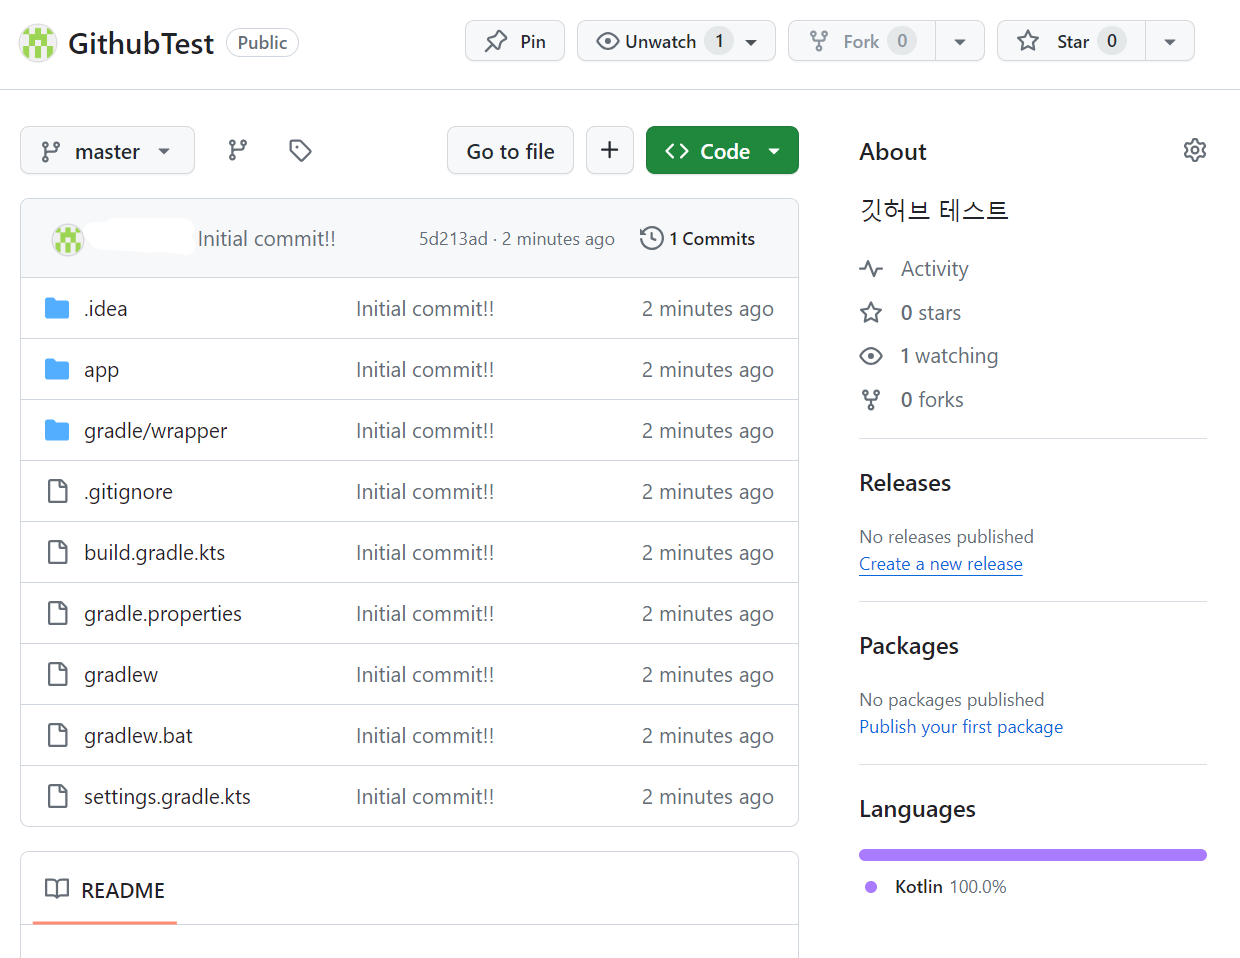Open commit message in the app row
The width and height of the screenshot is (1240, 958).
pos(425,370)
